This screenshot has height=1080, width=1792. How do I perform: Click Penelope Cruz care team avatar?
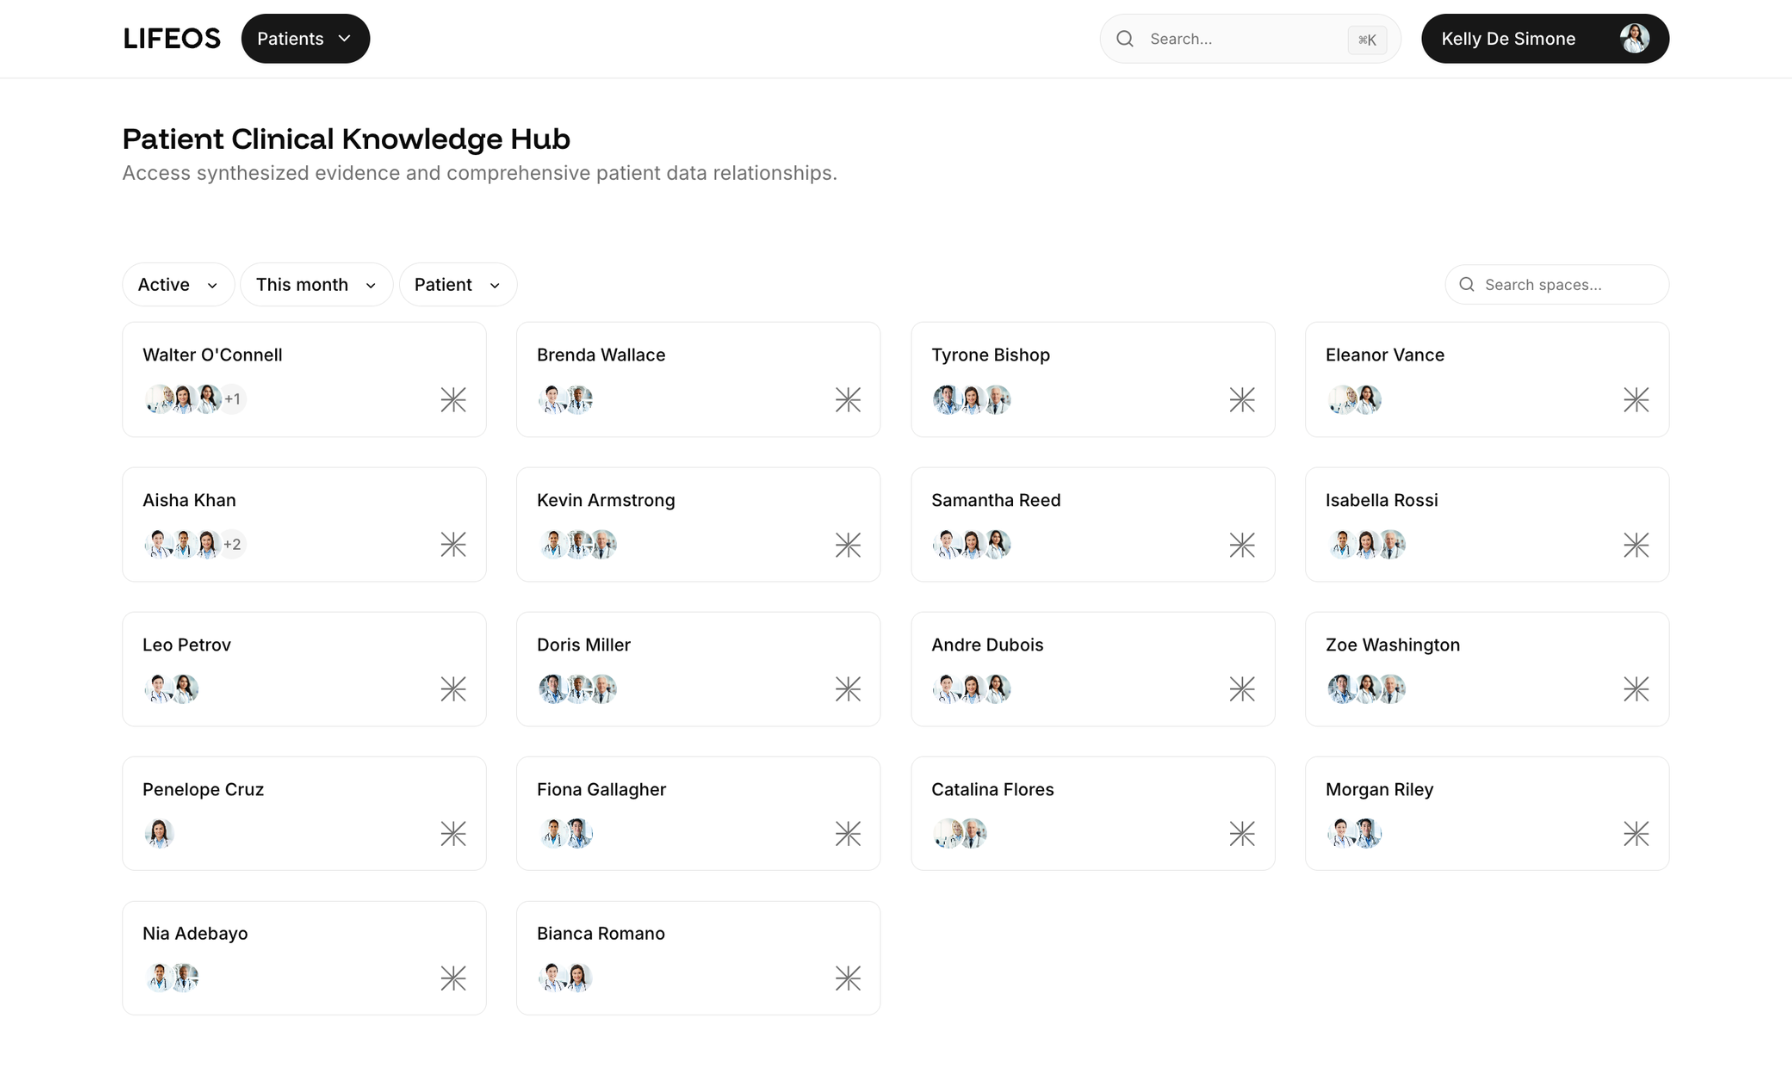pos(159,833)
